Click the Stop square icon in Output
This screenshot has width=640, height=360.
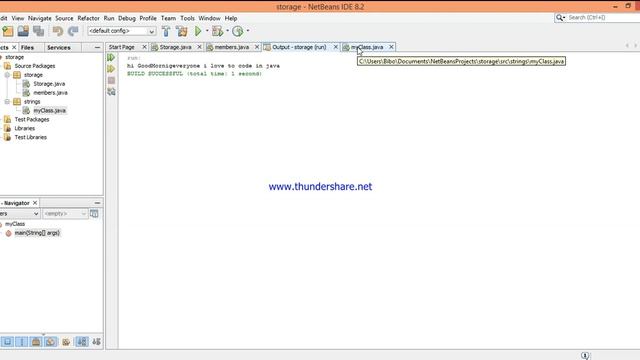(x=111, y=80)
